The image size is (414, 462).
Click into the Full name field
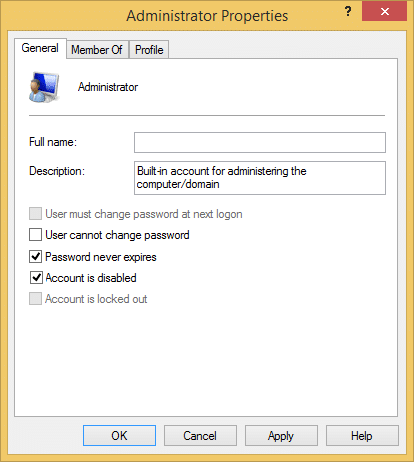click(x=260, y=143)
